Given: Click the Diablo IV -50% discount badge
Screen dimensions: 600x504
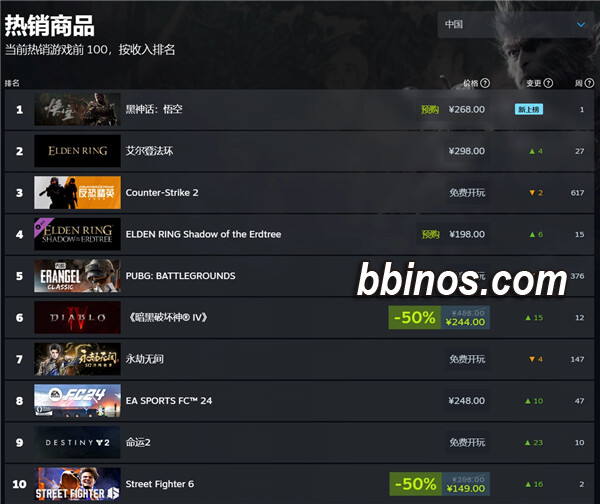Looking at the screenshot, I should 414,318.
